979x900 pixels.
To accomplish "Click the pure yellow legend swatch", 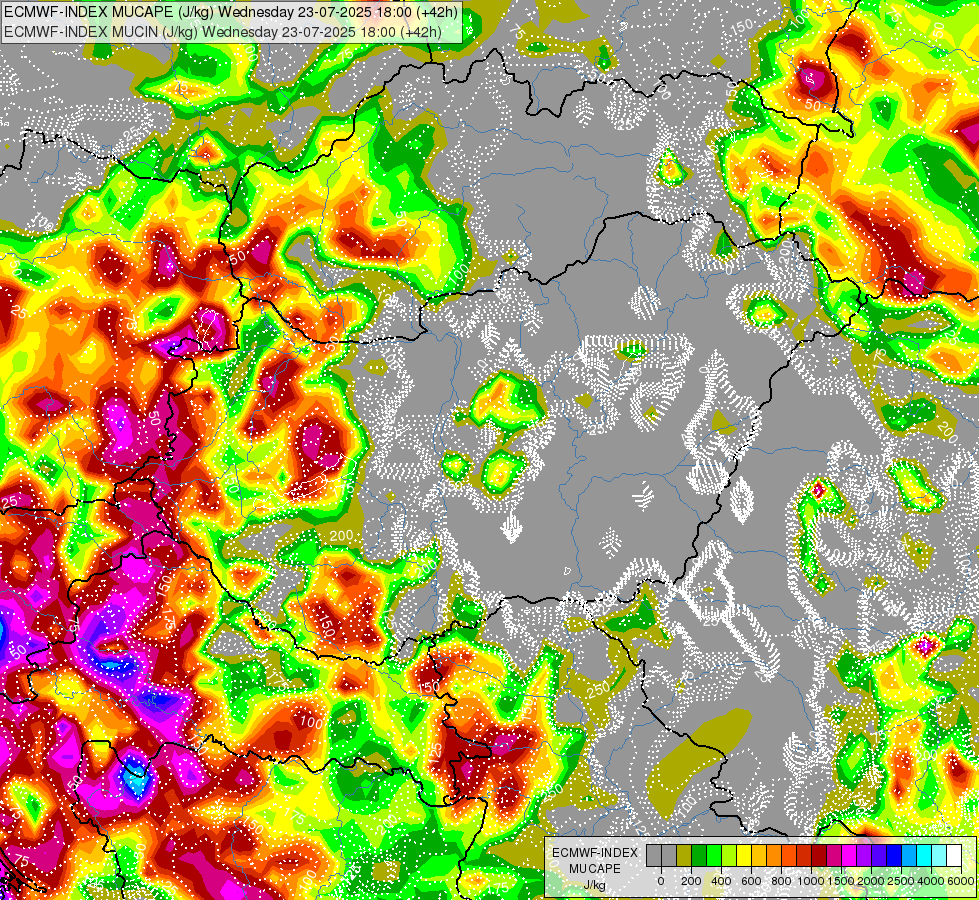I will [744, 856].
